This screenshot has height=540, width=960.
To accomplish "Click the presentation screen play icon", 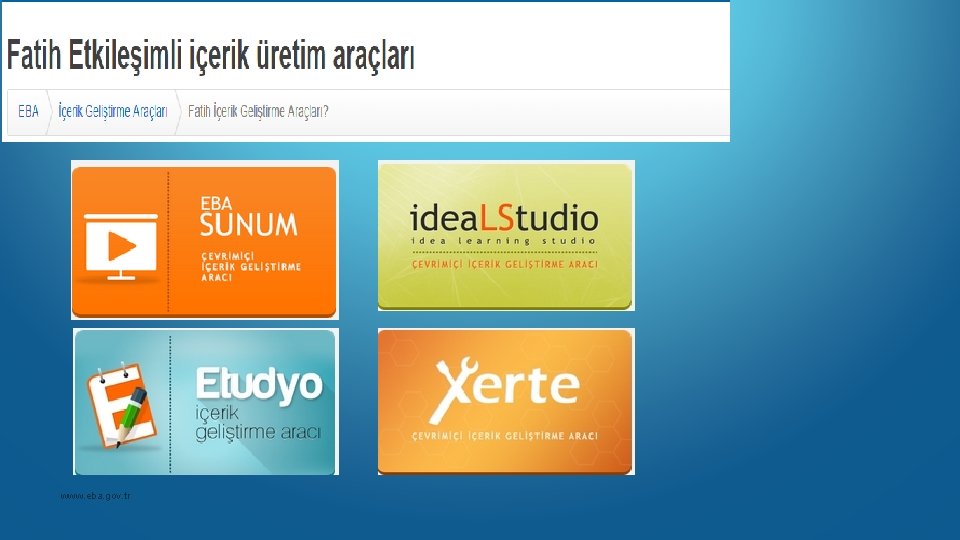I will [x=121, y=247].
